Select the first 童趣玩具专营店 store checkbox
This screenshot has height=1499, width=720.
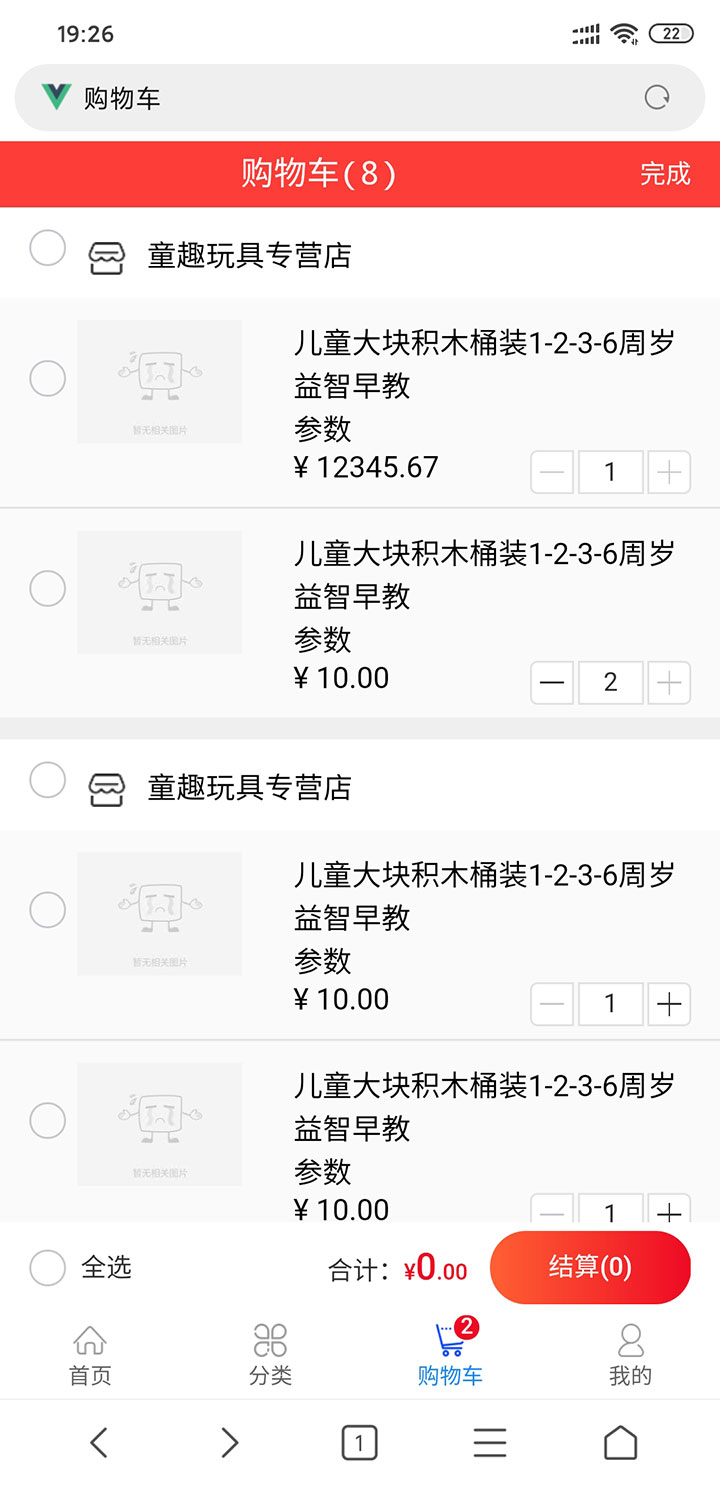(47, 248)
